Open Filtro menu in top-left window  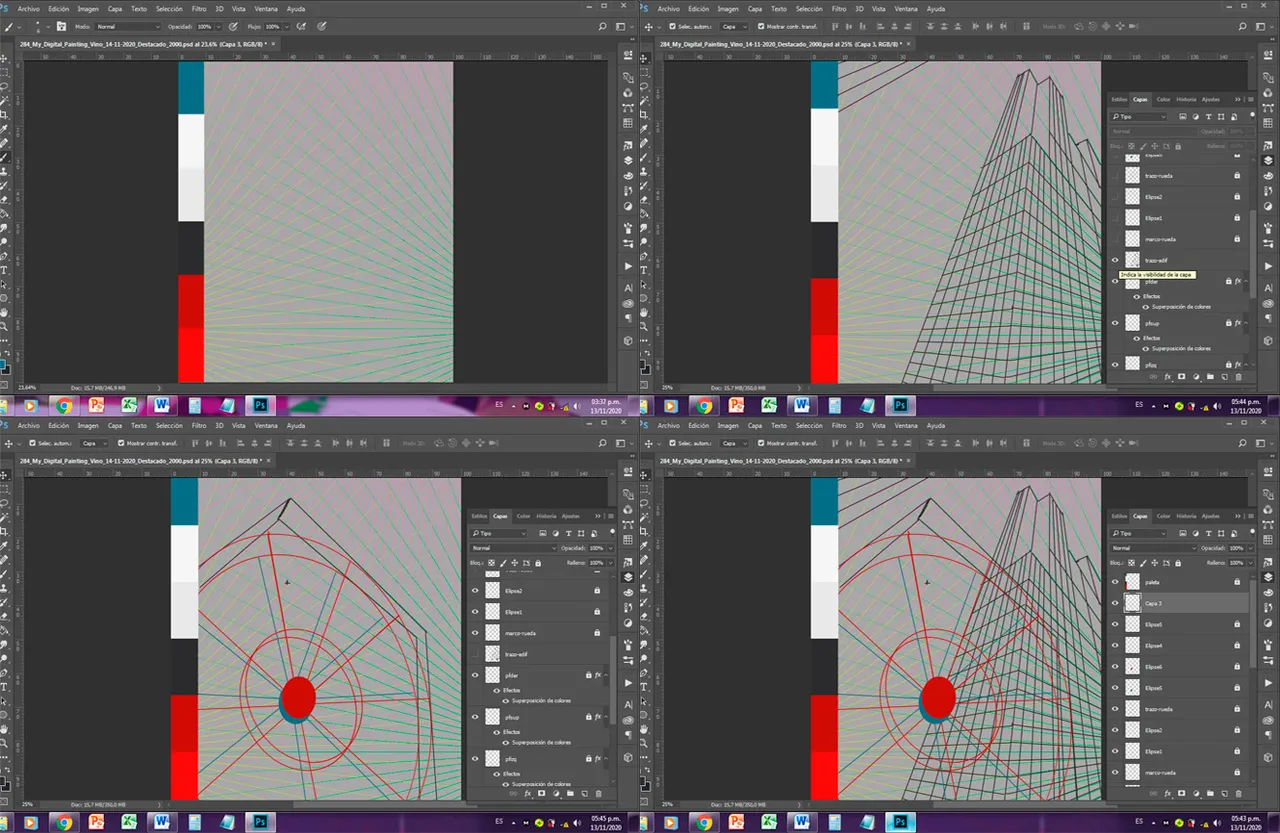[x=199, y=8]
